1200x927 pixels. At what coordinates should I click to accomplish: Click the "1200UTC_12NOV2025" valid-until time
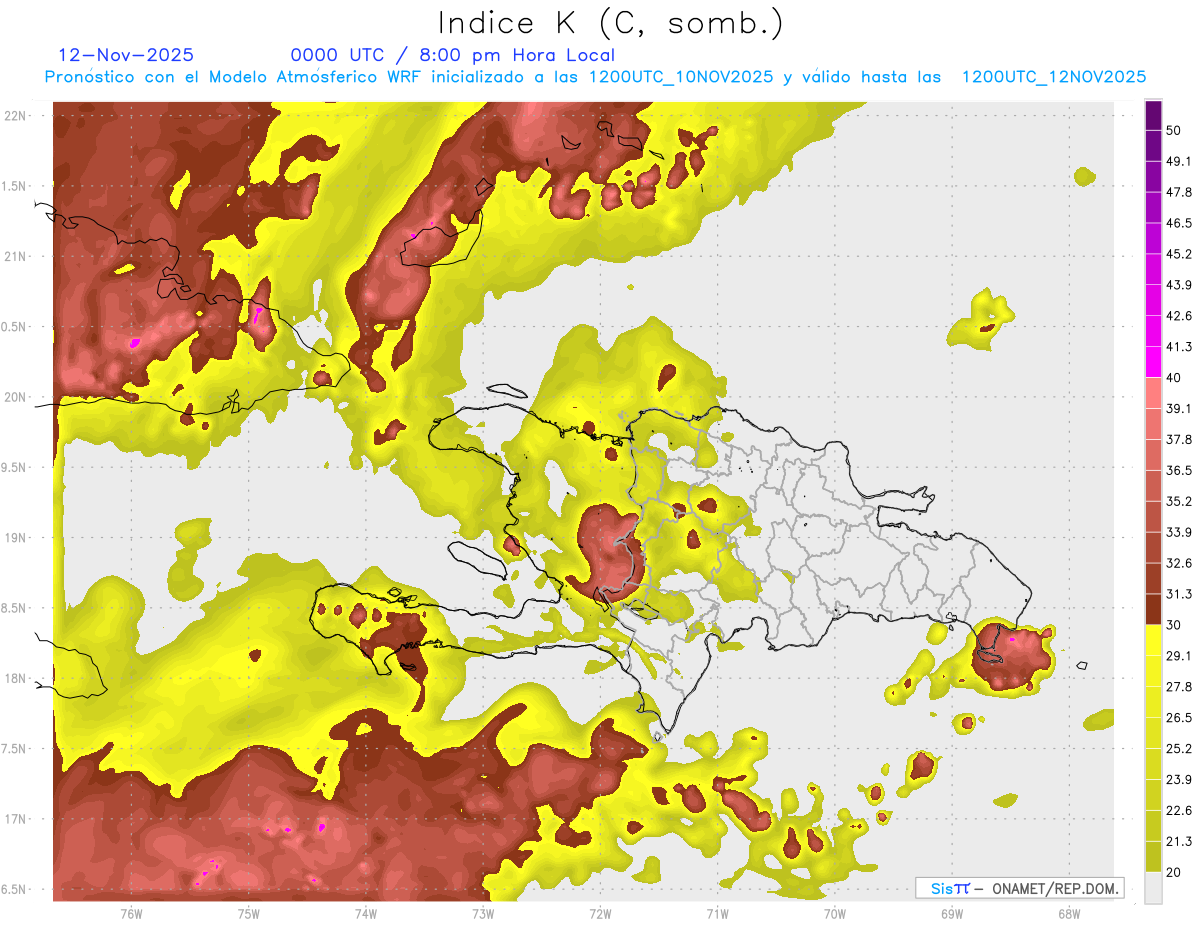point(1053,77)
